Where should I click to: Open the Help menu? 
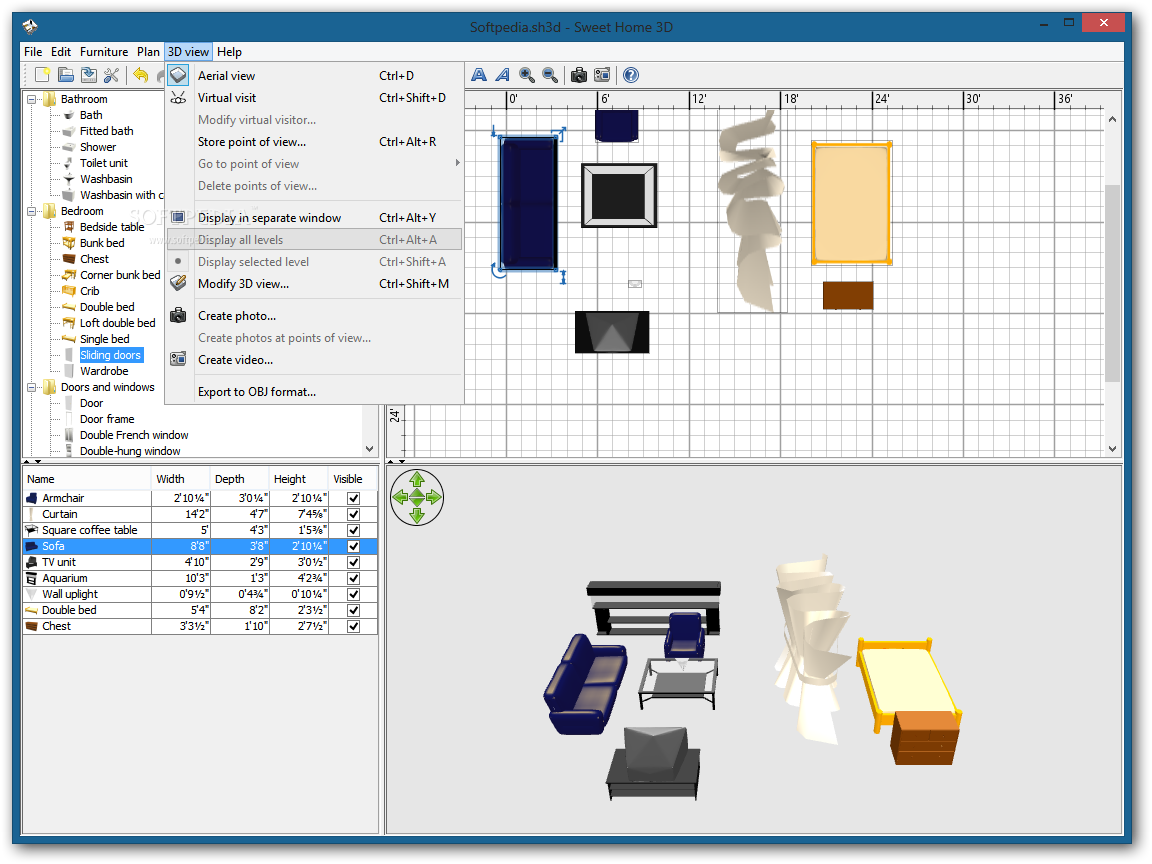(229, 51)
